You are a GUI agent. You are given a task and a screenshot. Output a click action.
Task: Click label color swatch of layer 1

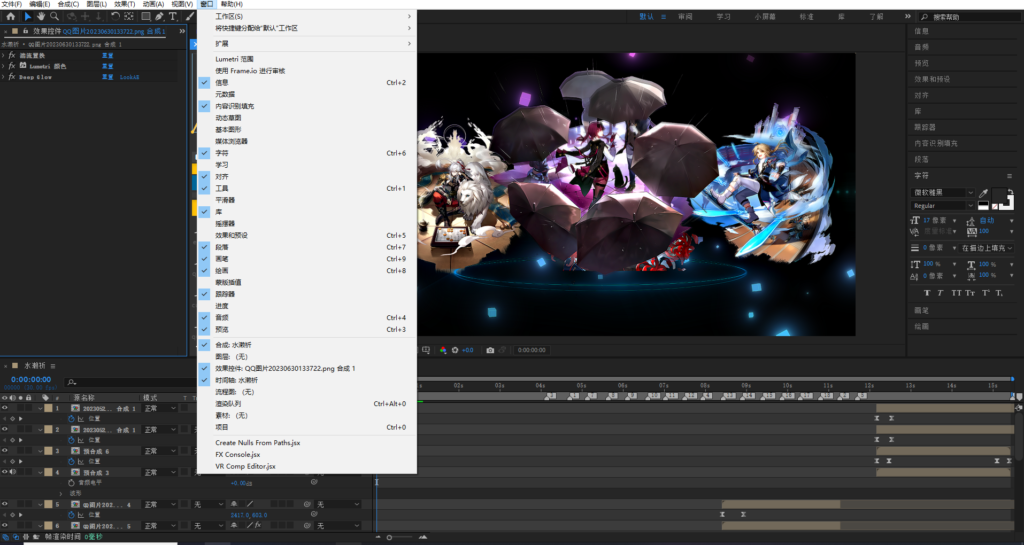(48, 409)
